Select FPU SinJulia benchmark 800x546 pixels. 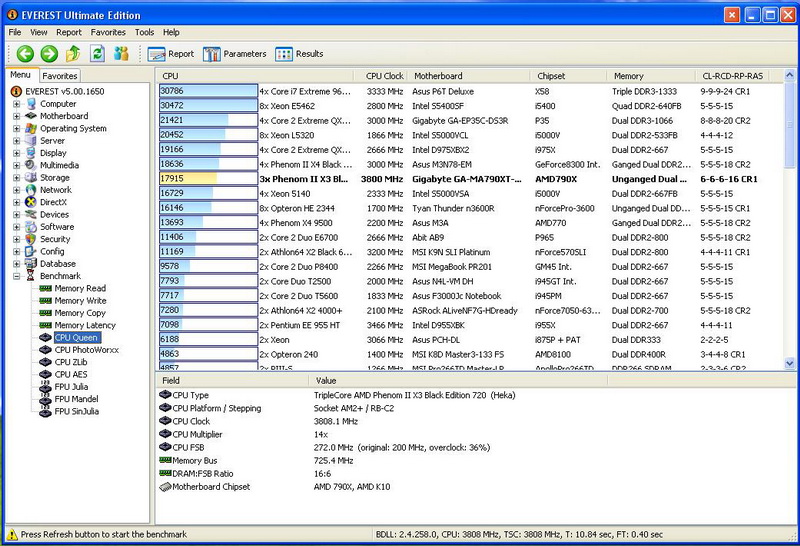77,411
